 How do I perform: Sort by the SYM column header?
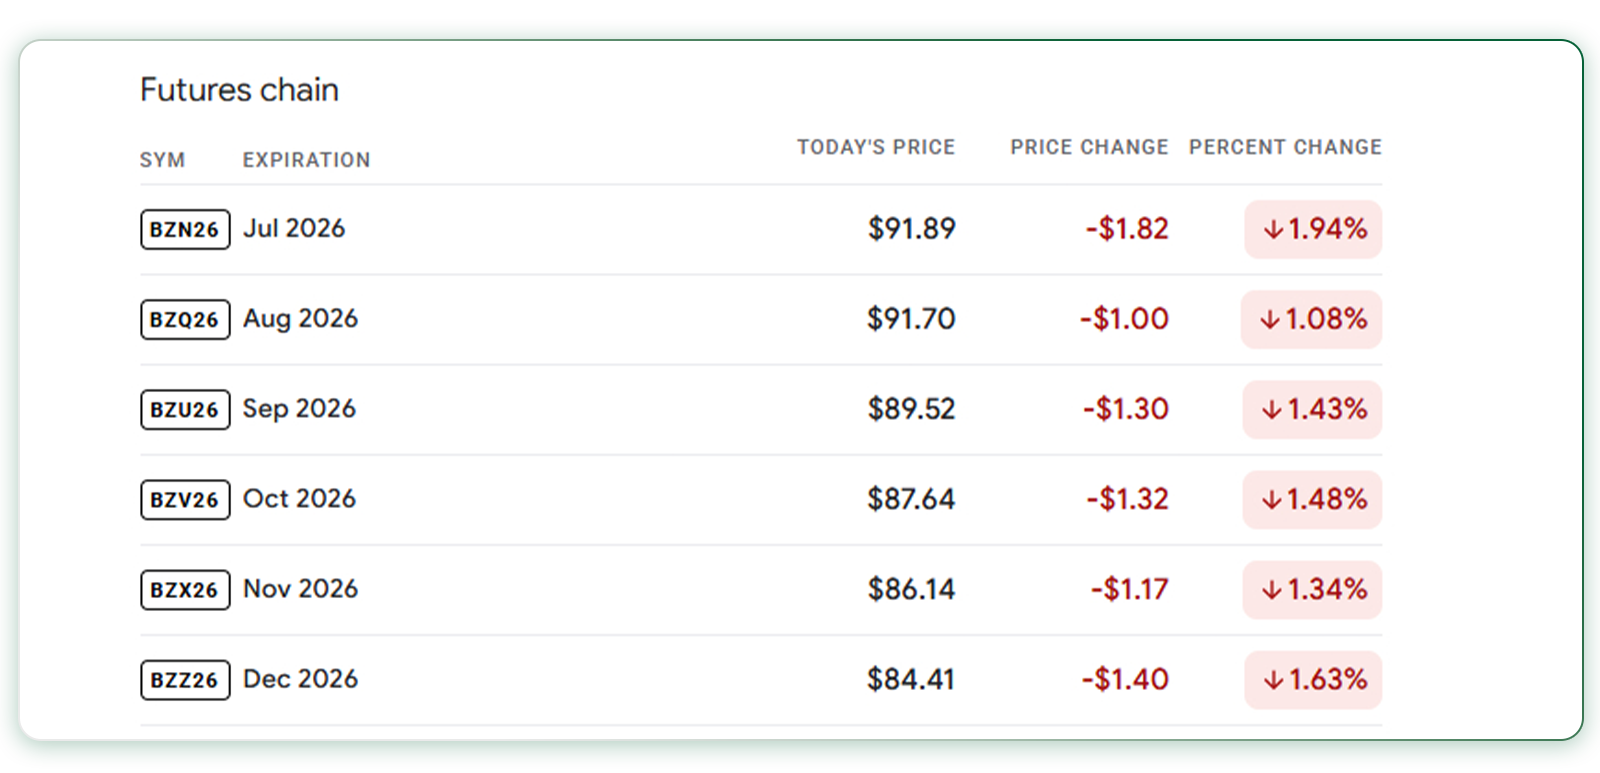coord(162,160)
